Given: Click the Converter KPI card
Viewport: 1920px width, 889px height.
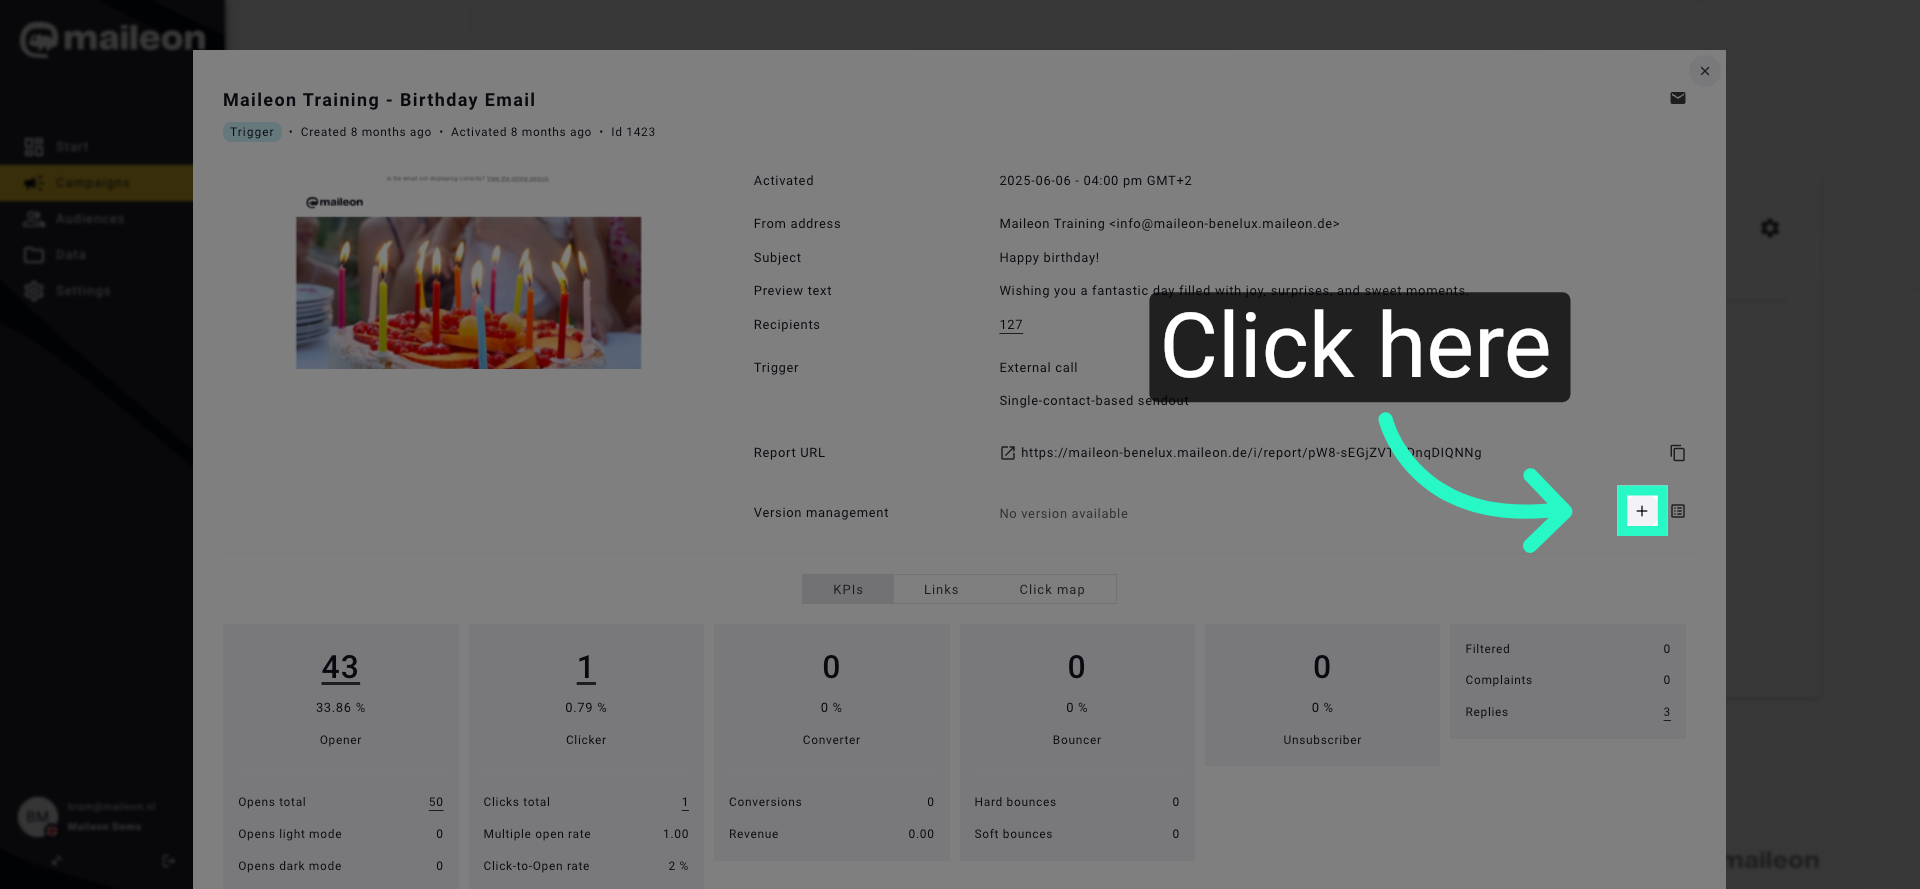Looking at the screenshot, I should point(831,743).
